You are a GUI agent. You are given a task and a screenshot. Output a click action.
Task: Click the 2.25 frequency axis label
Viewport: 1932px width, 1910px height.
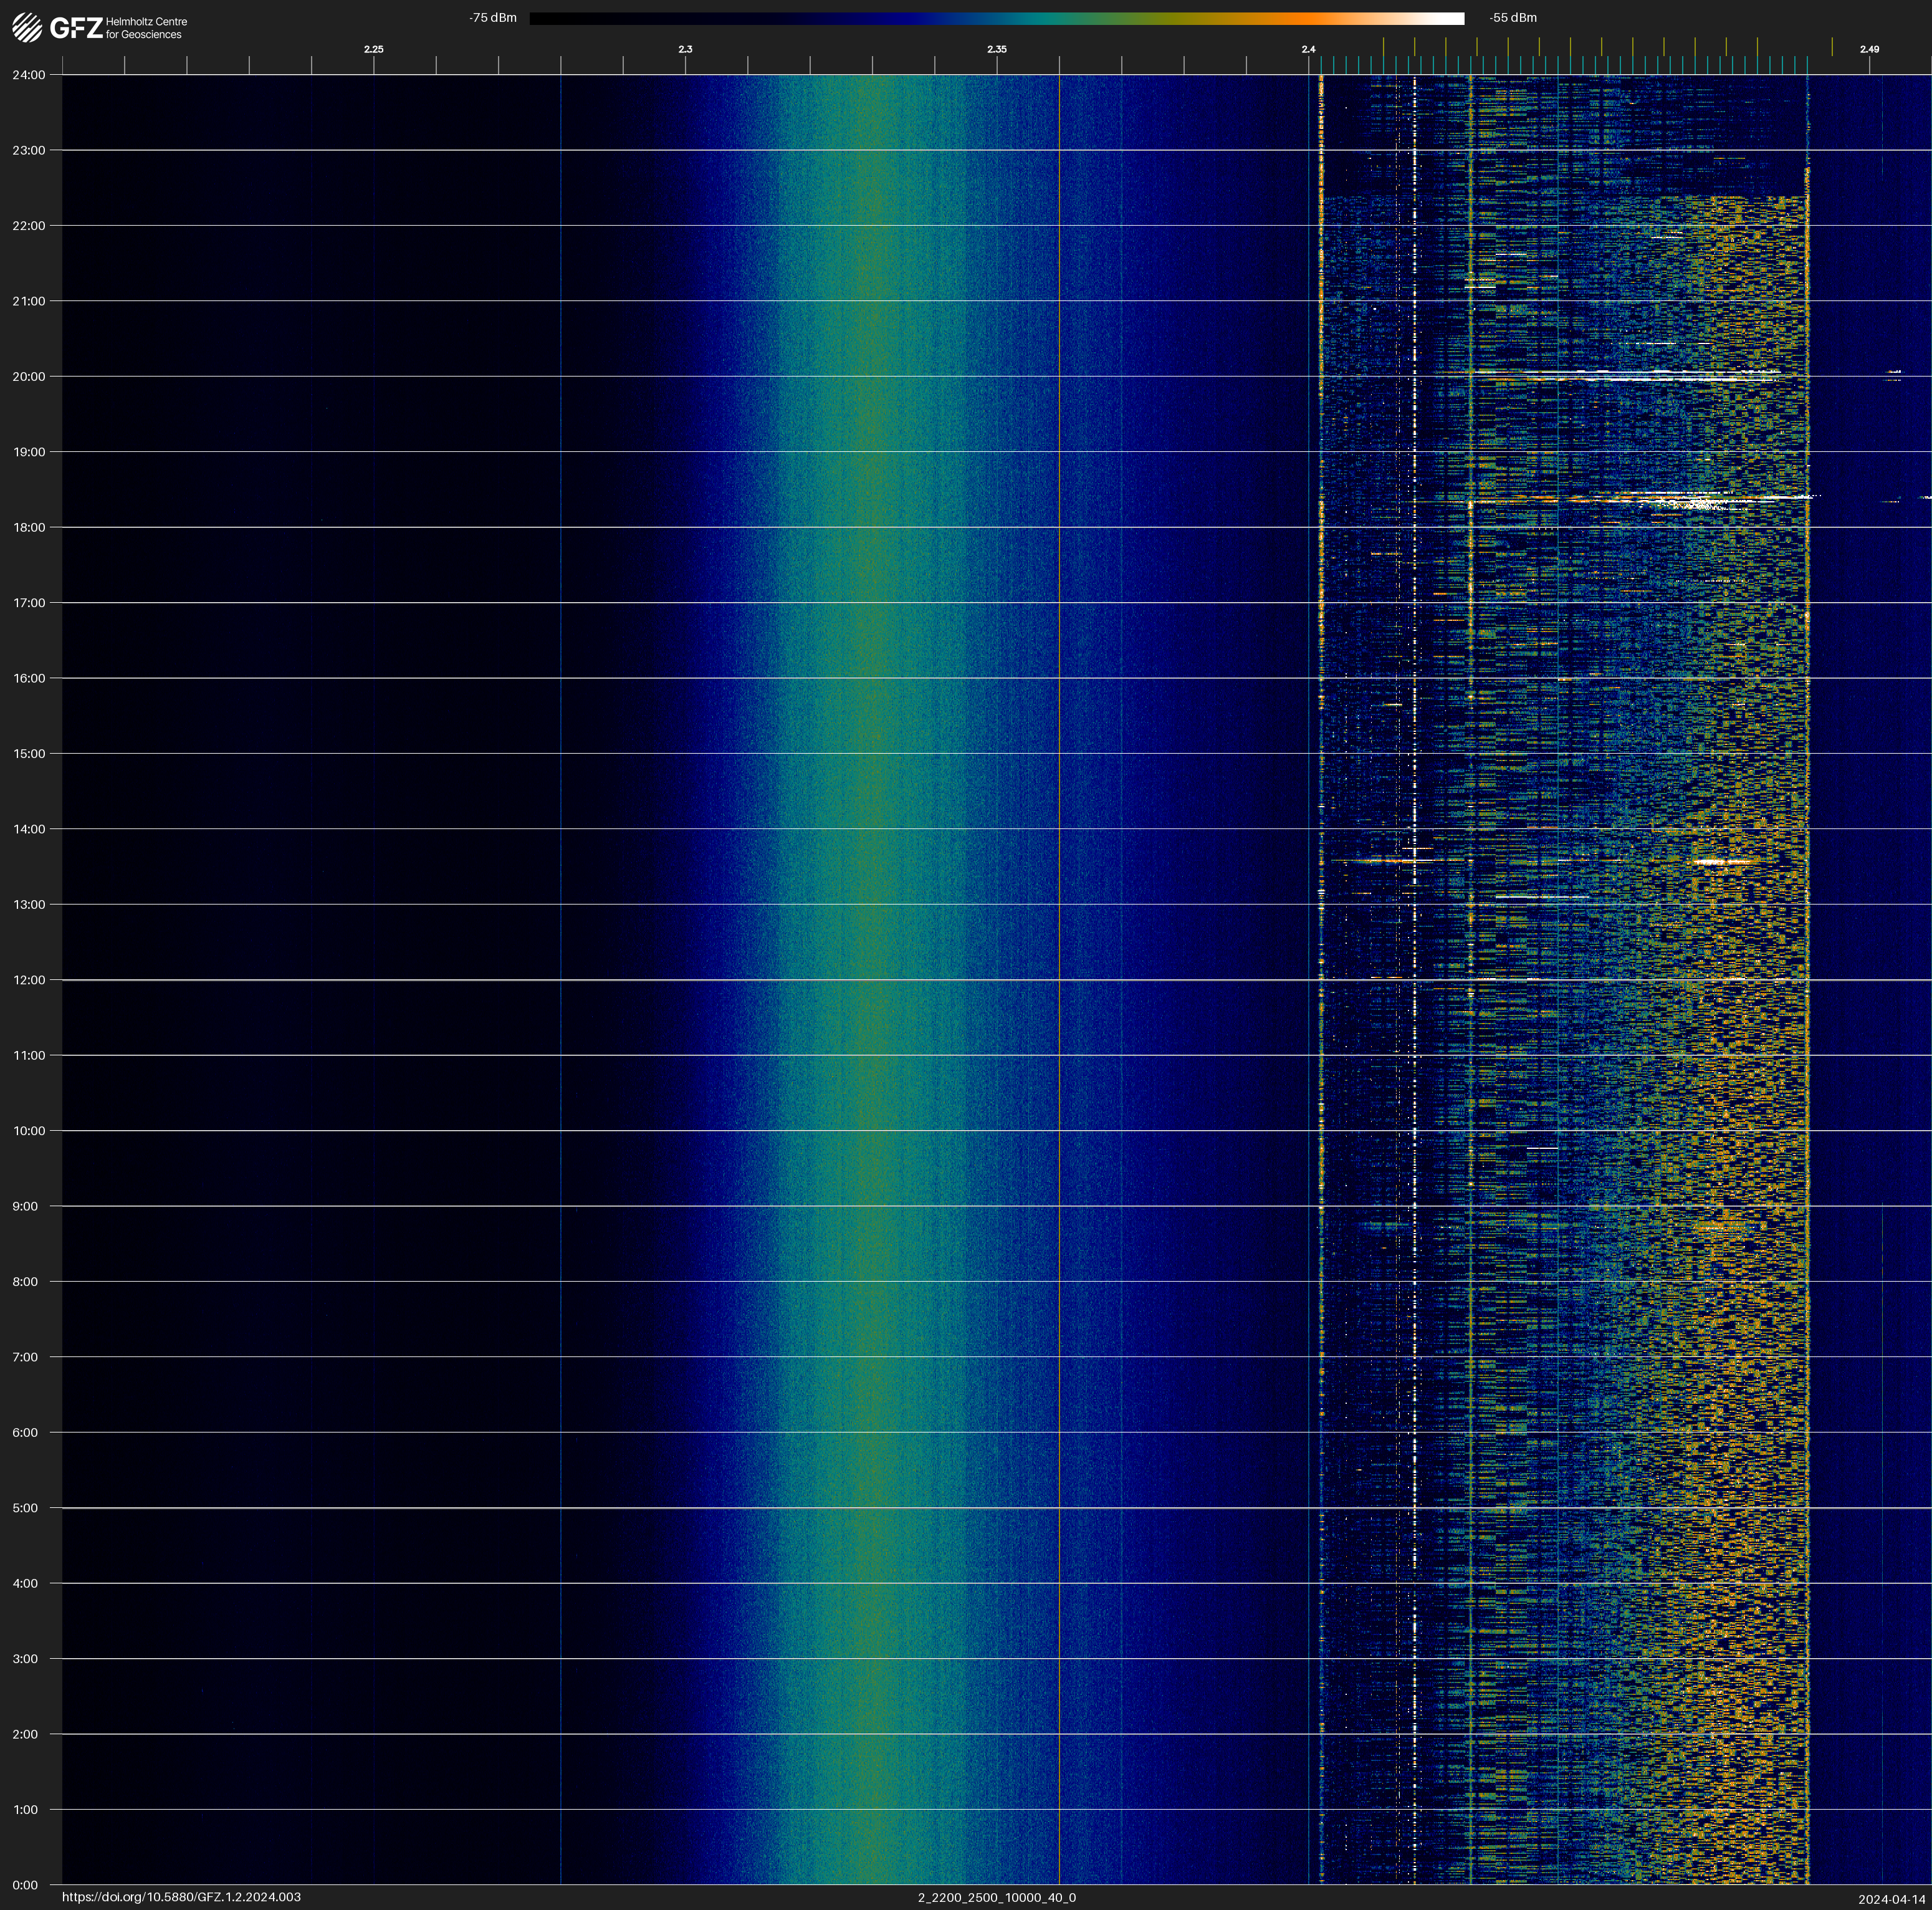coord(373,49)
